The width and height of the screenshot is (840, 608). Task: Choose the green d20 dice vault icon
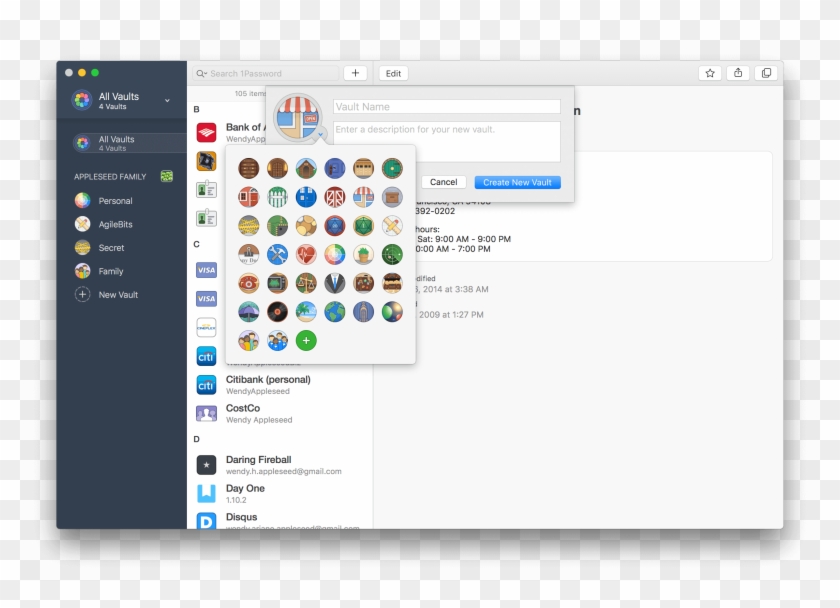363,226
